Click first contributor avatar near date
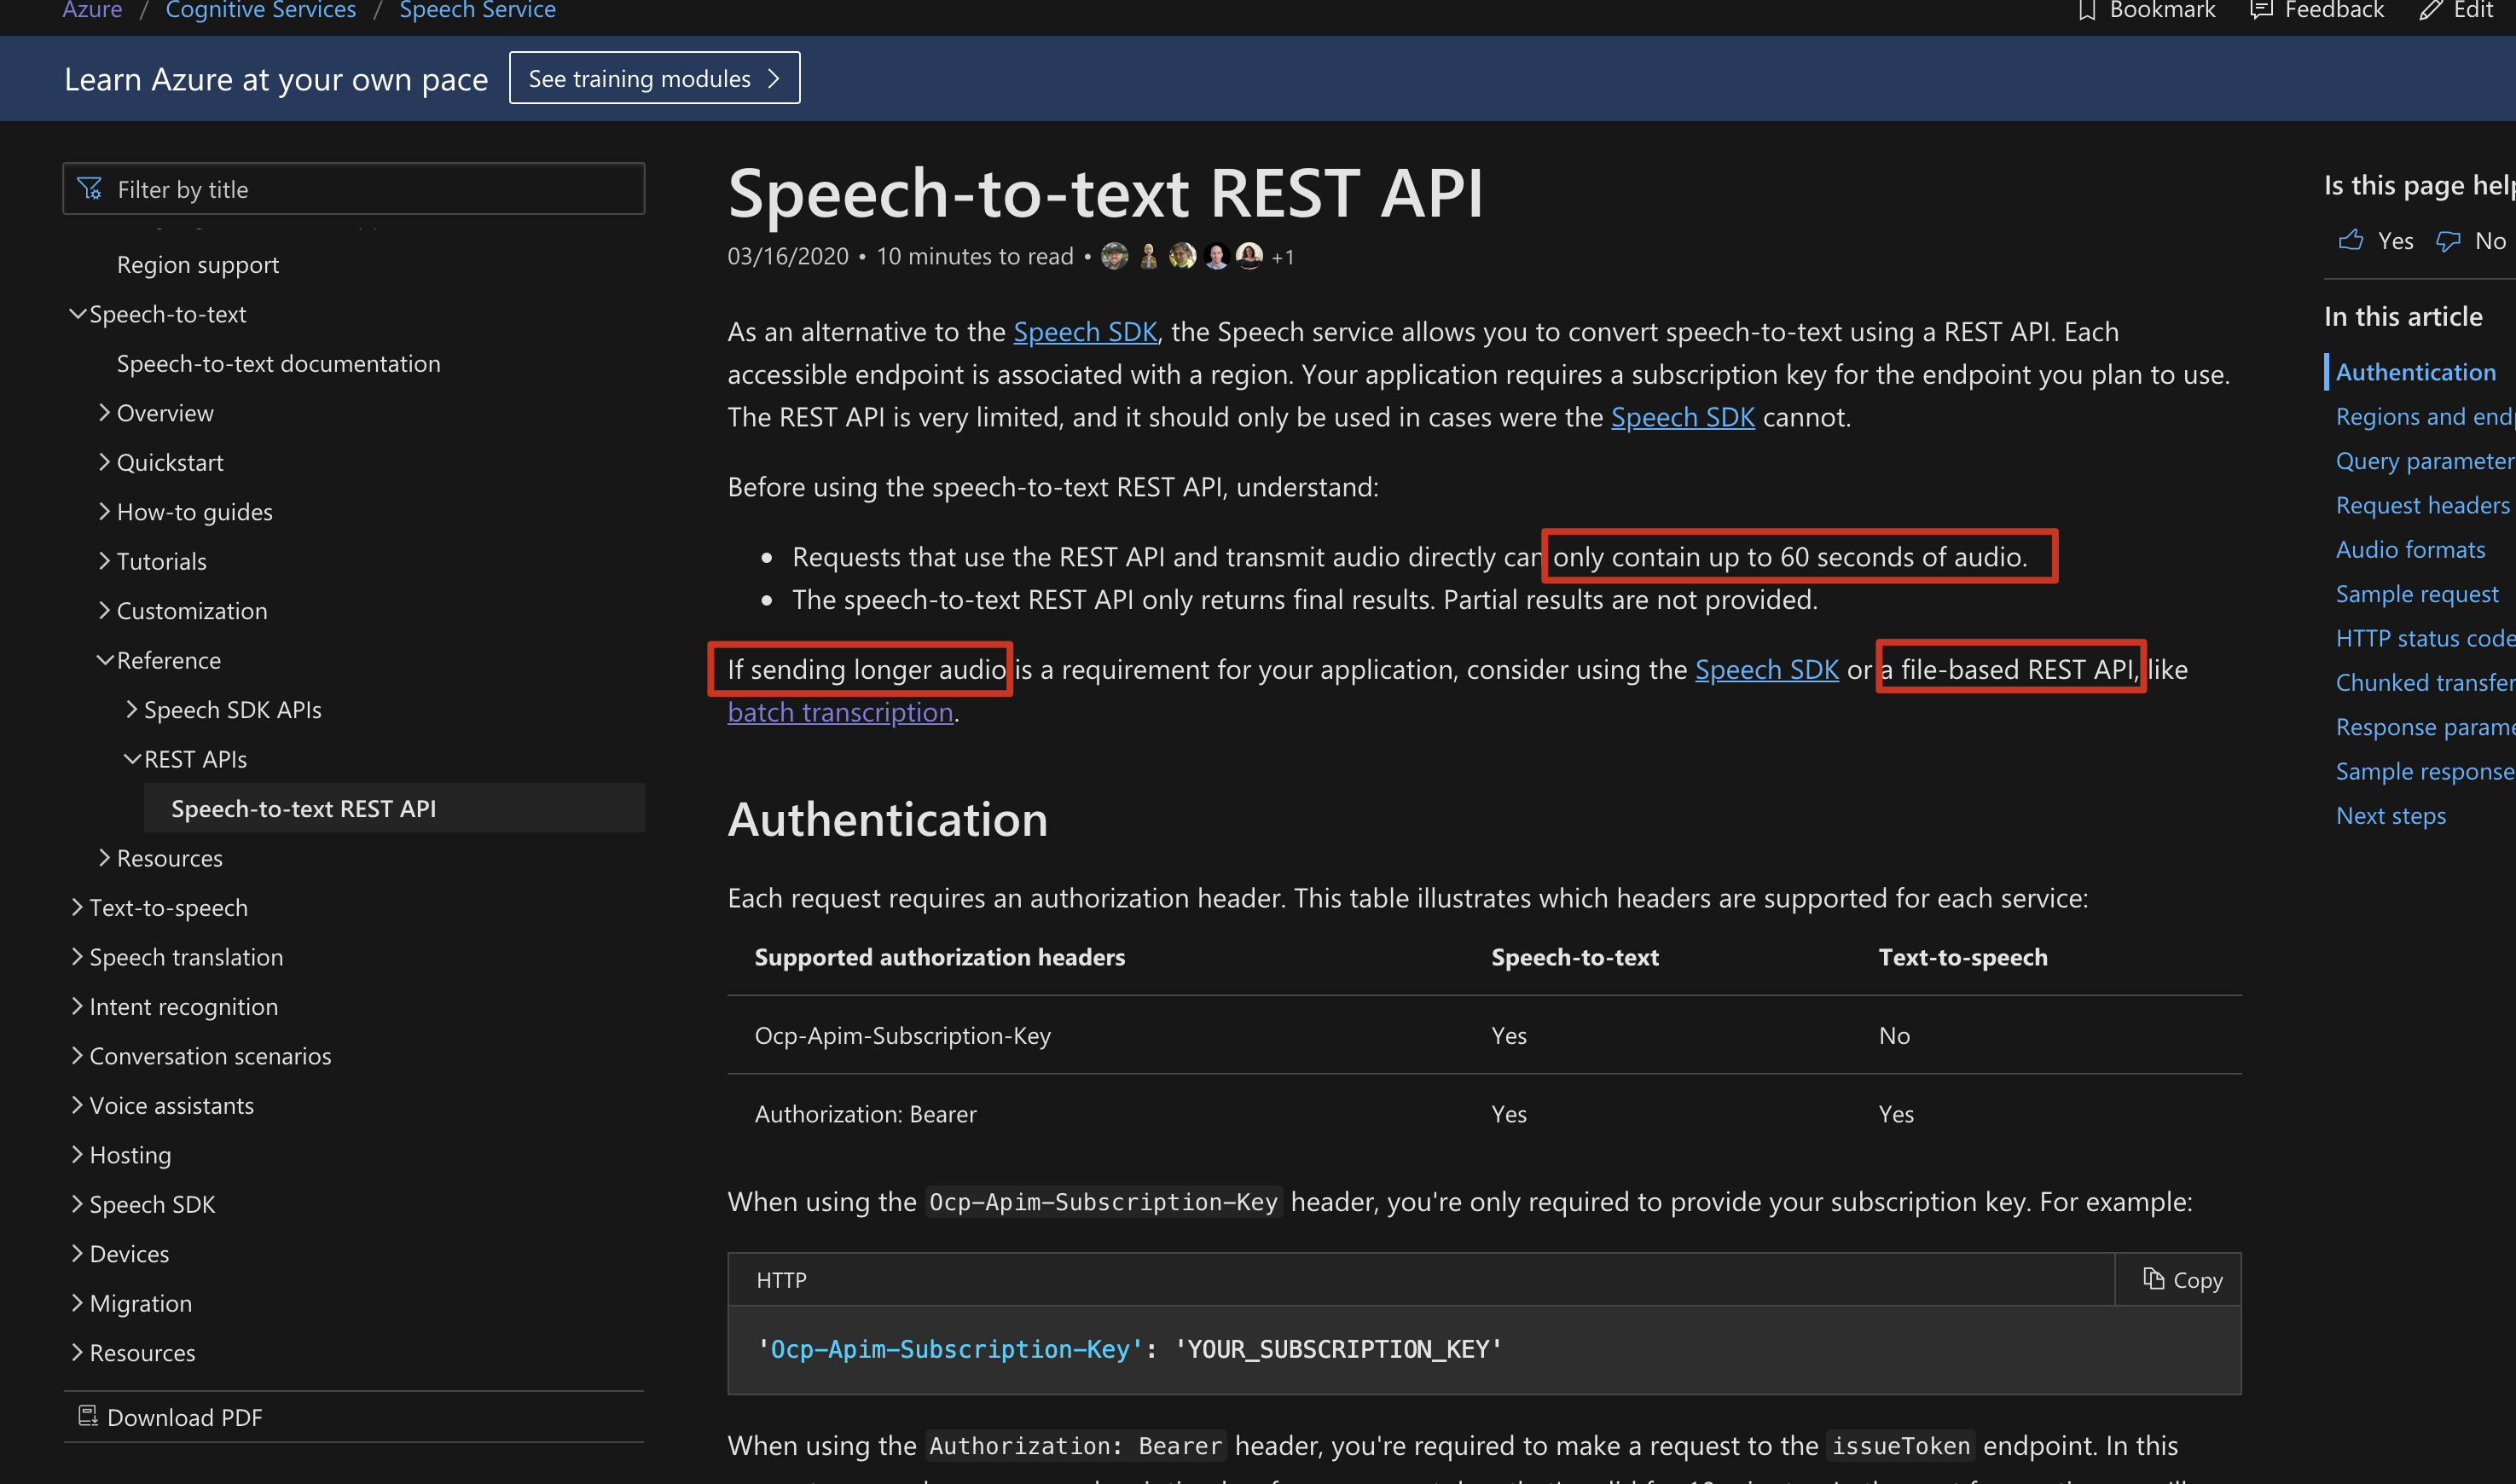The height and width of the screenshot is (1484, 2516). pyautogui.click(x=1114, y=256)
